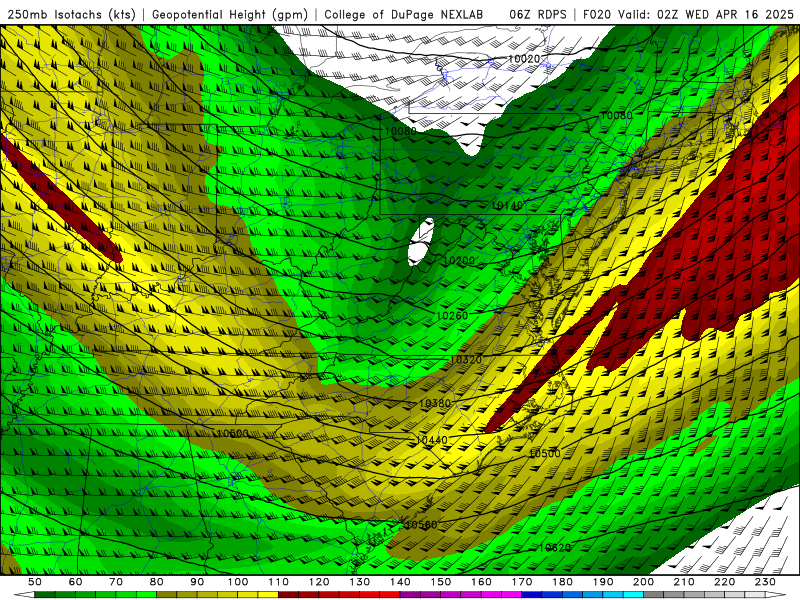Click the 10380 height contour label
This screenshot has width=800, height=600.
point(435,404)
